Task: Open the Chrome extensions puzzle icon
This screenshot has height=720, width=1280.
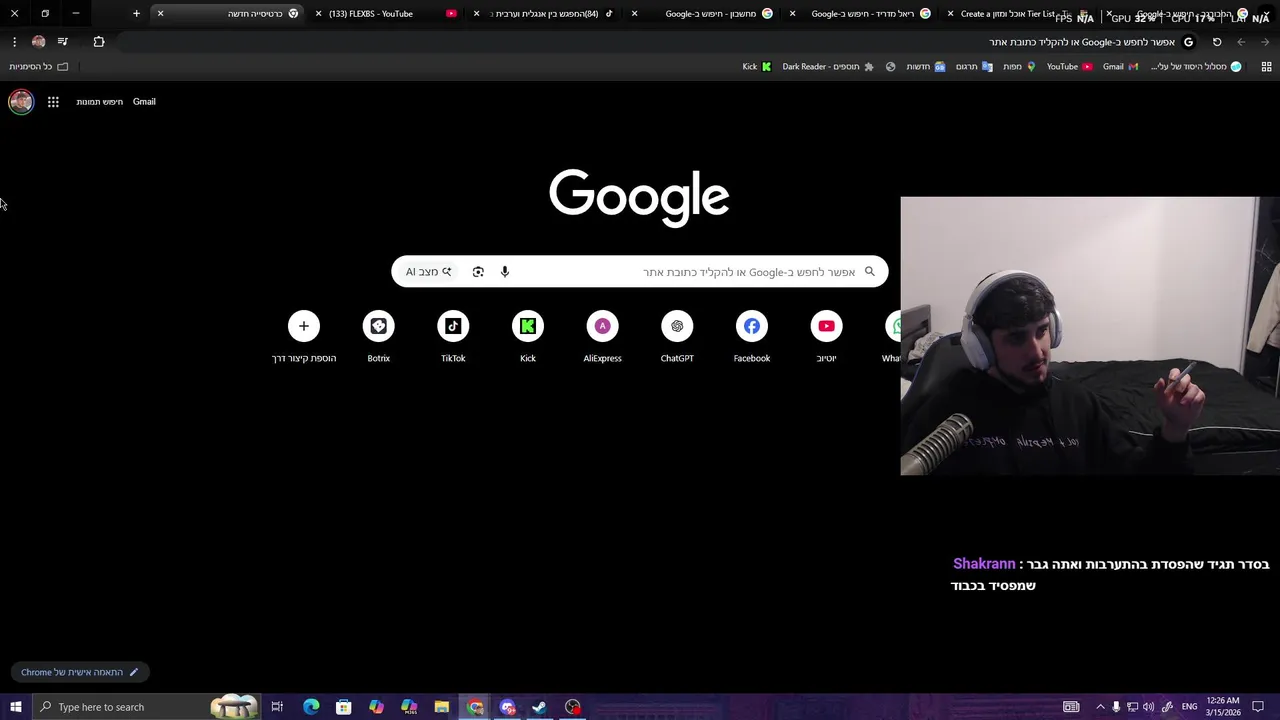Action: coord(98,42)
